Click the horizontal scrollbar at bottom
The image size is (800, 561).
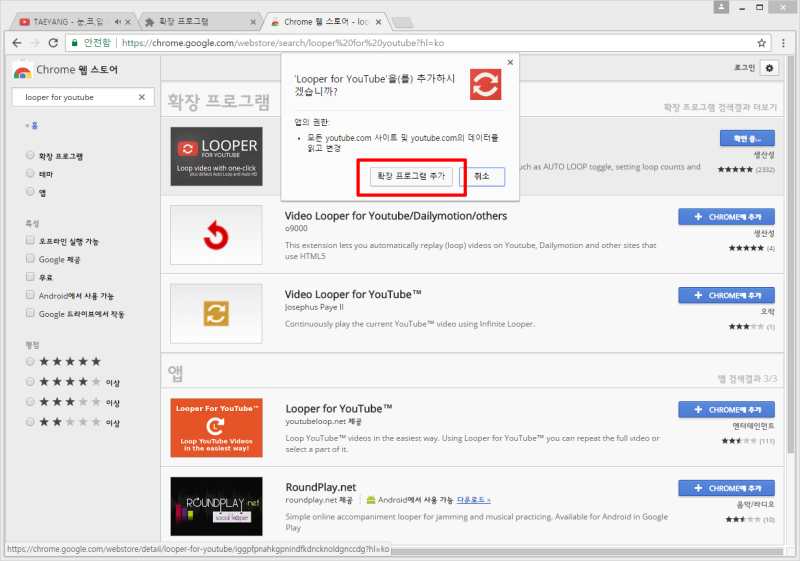point(587,552)
